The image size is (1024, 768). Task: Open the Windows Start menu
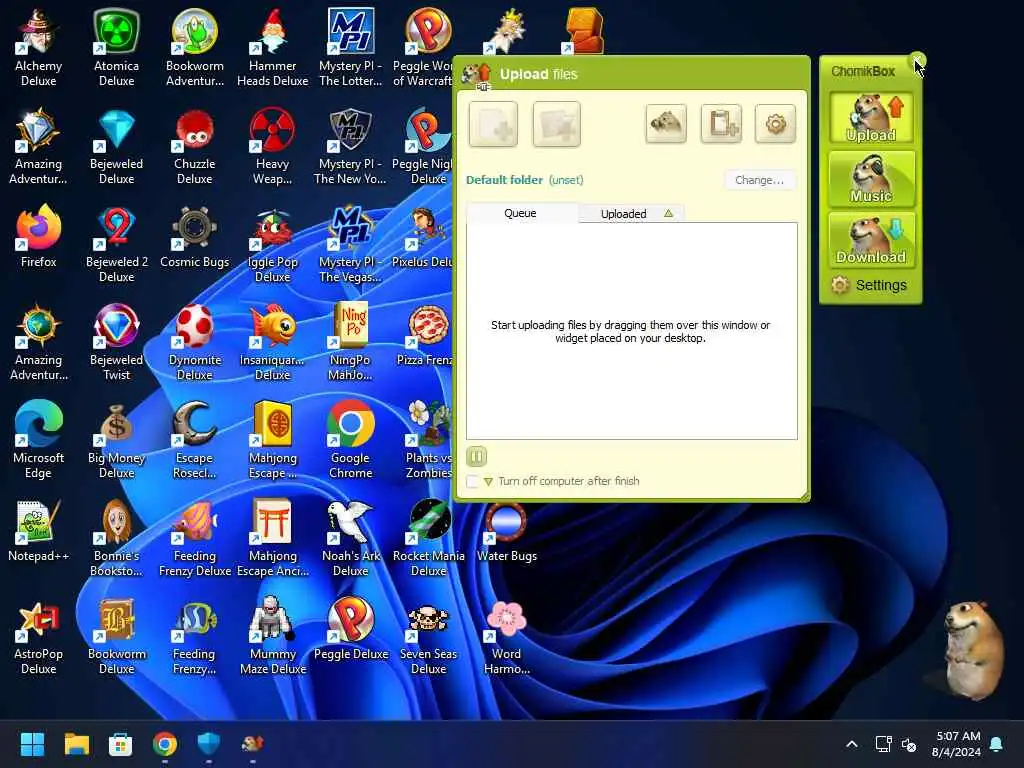pos(32,744)
